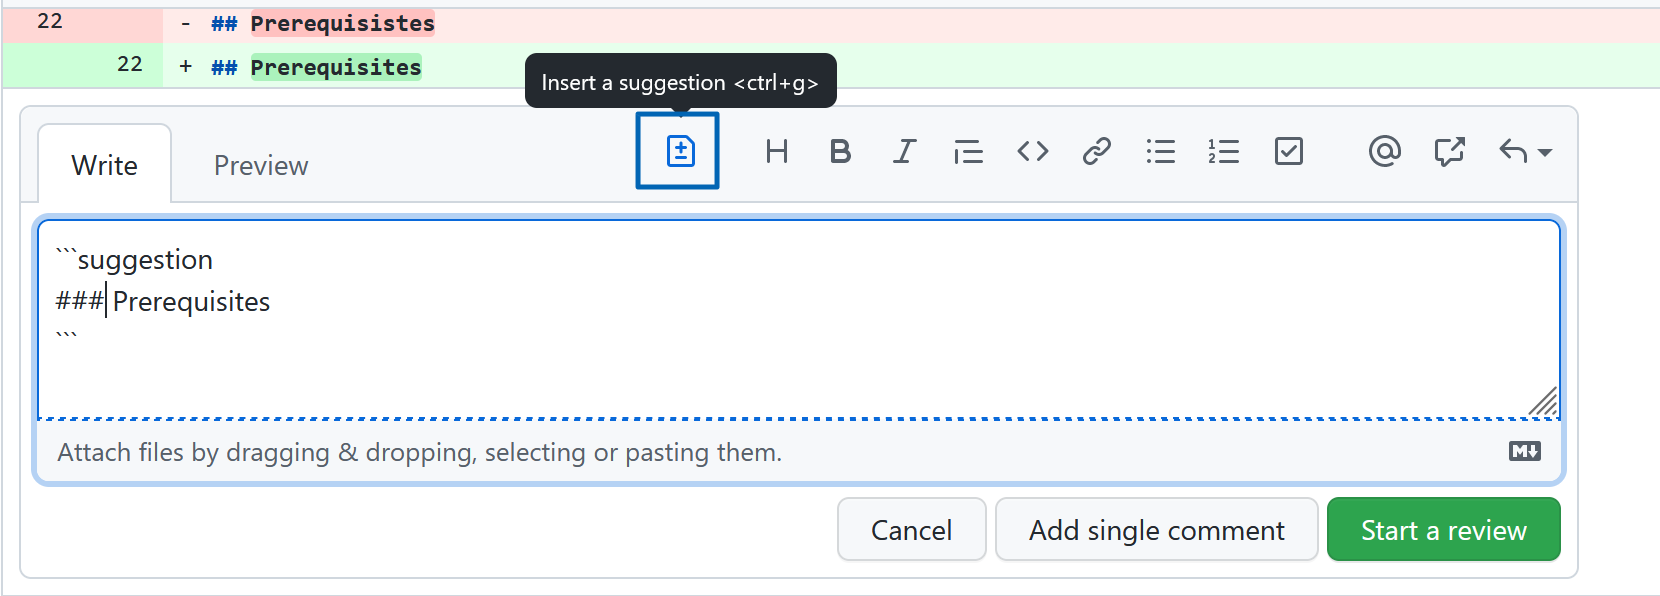Click the green Start a review button
This screenshot has width=1660, height=596.
click(1443, 529)
